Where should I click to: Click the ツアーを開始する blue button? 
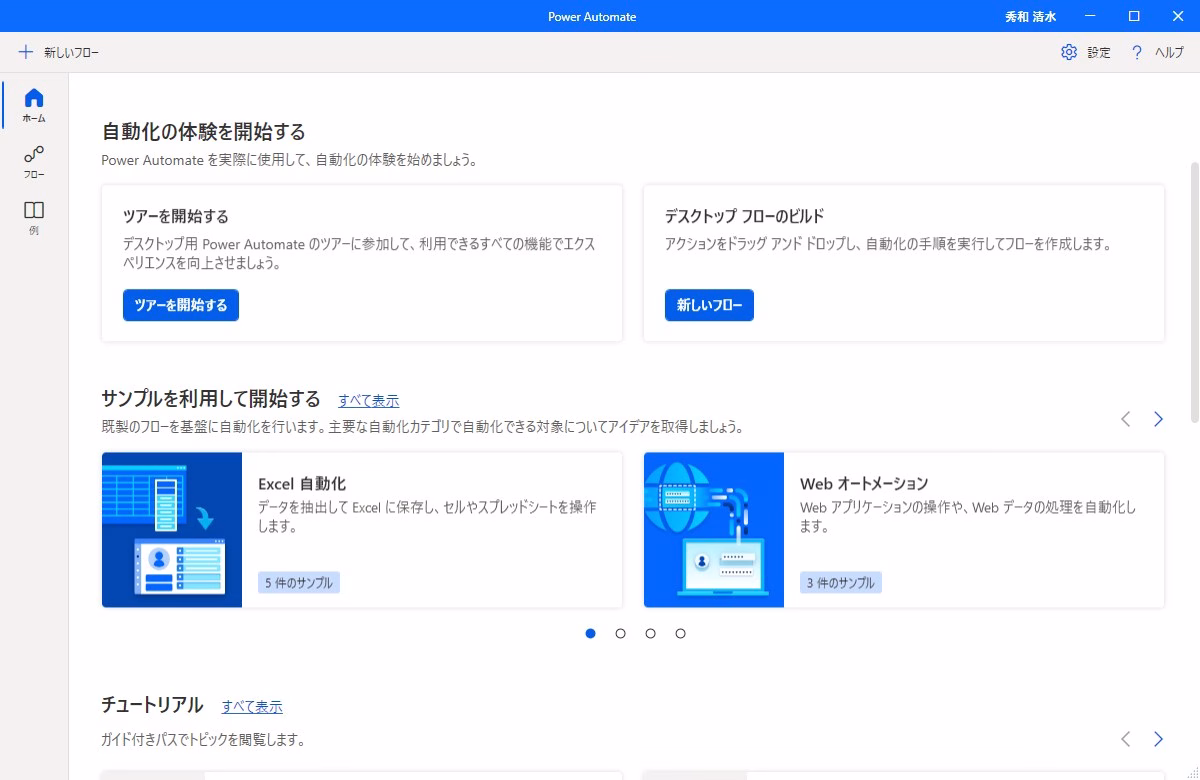[x=181, y=305]
